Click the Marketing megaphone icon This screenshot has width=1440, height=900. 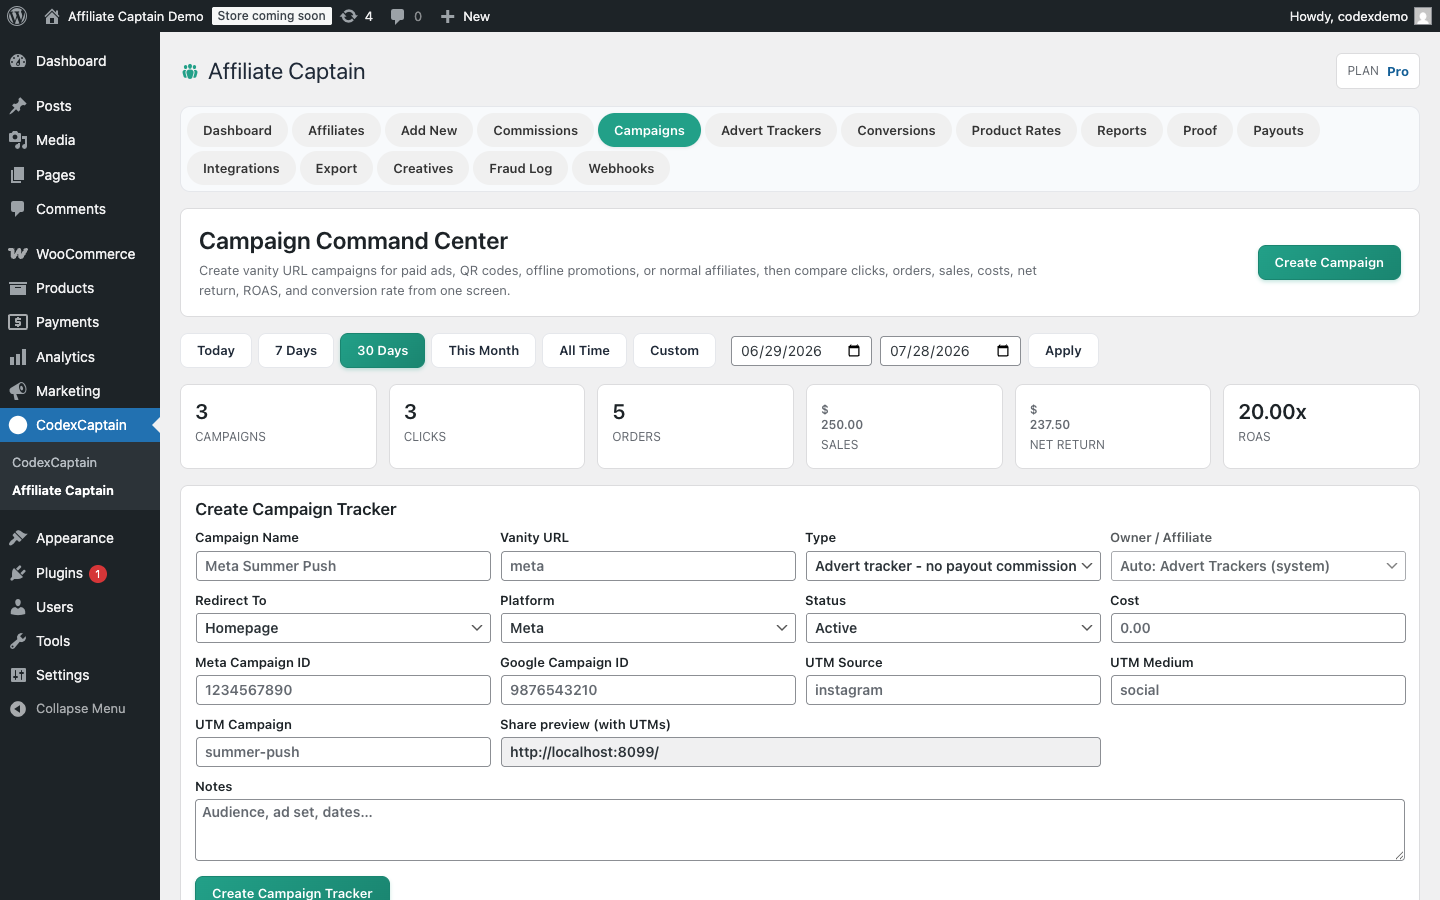pos(18,391)
